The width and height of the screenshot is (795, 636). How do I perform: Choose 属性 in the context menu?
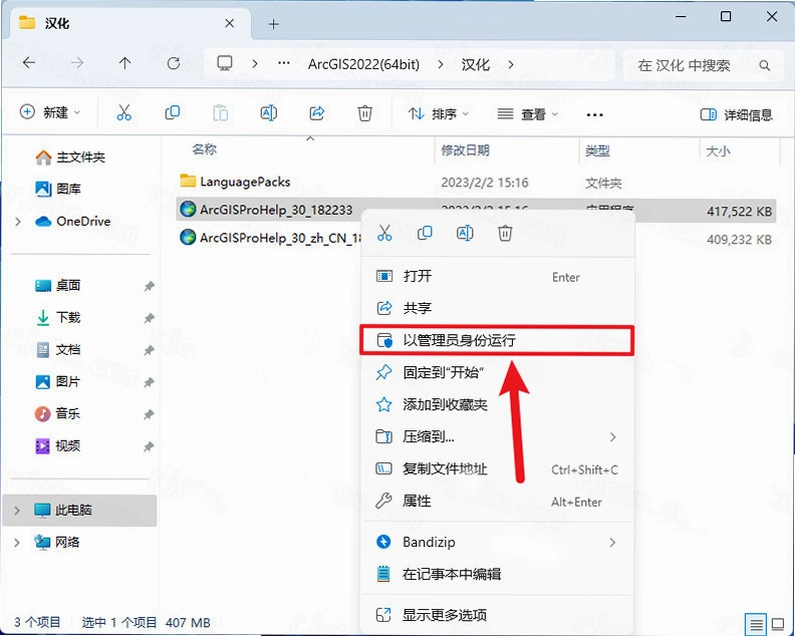497,501
